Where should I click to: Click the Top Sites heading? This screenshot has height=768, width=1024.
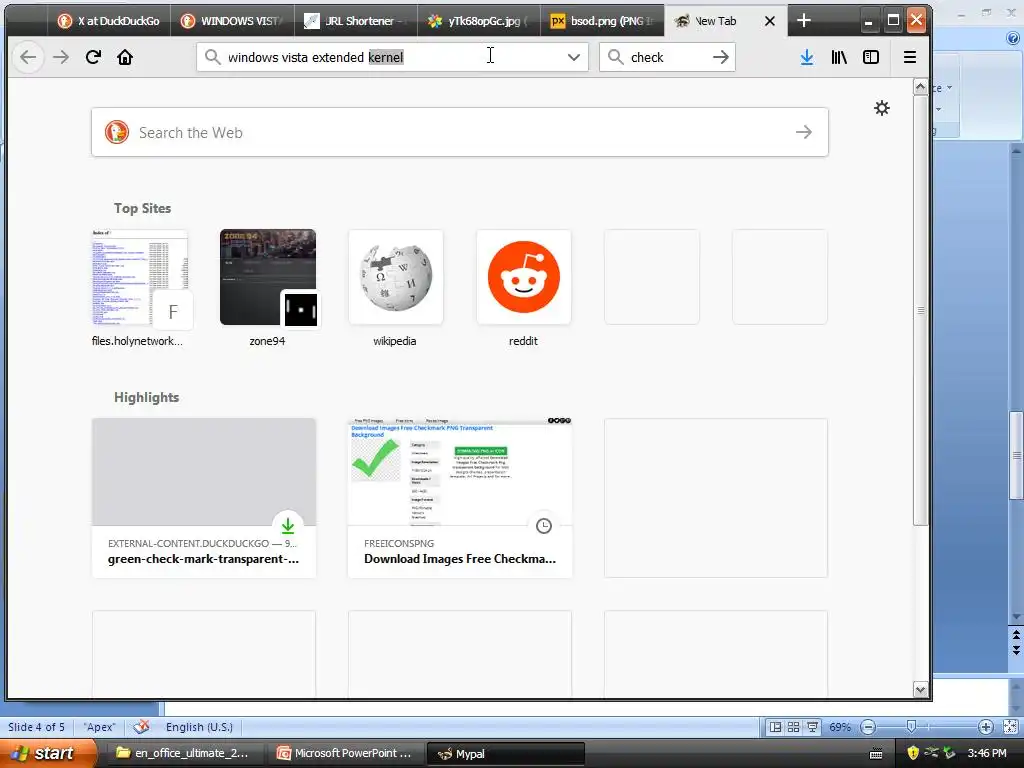(142, 208)
